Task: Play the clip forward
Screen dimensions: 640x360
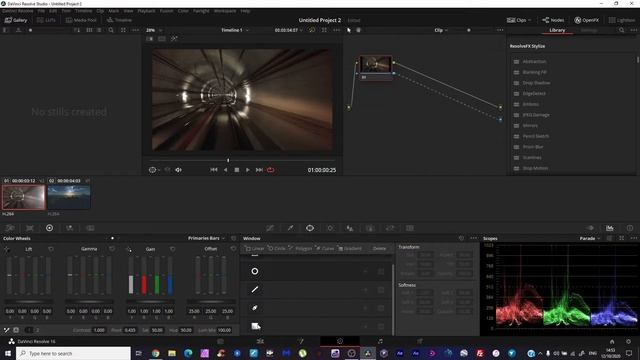Action: (248, 170)
